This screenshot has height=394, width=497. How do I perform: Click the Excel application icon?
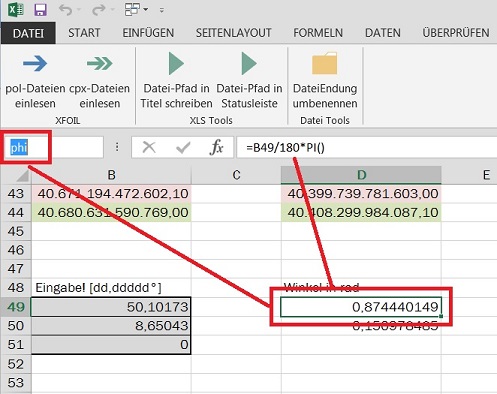(16, 10)
